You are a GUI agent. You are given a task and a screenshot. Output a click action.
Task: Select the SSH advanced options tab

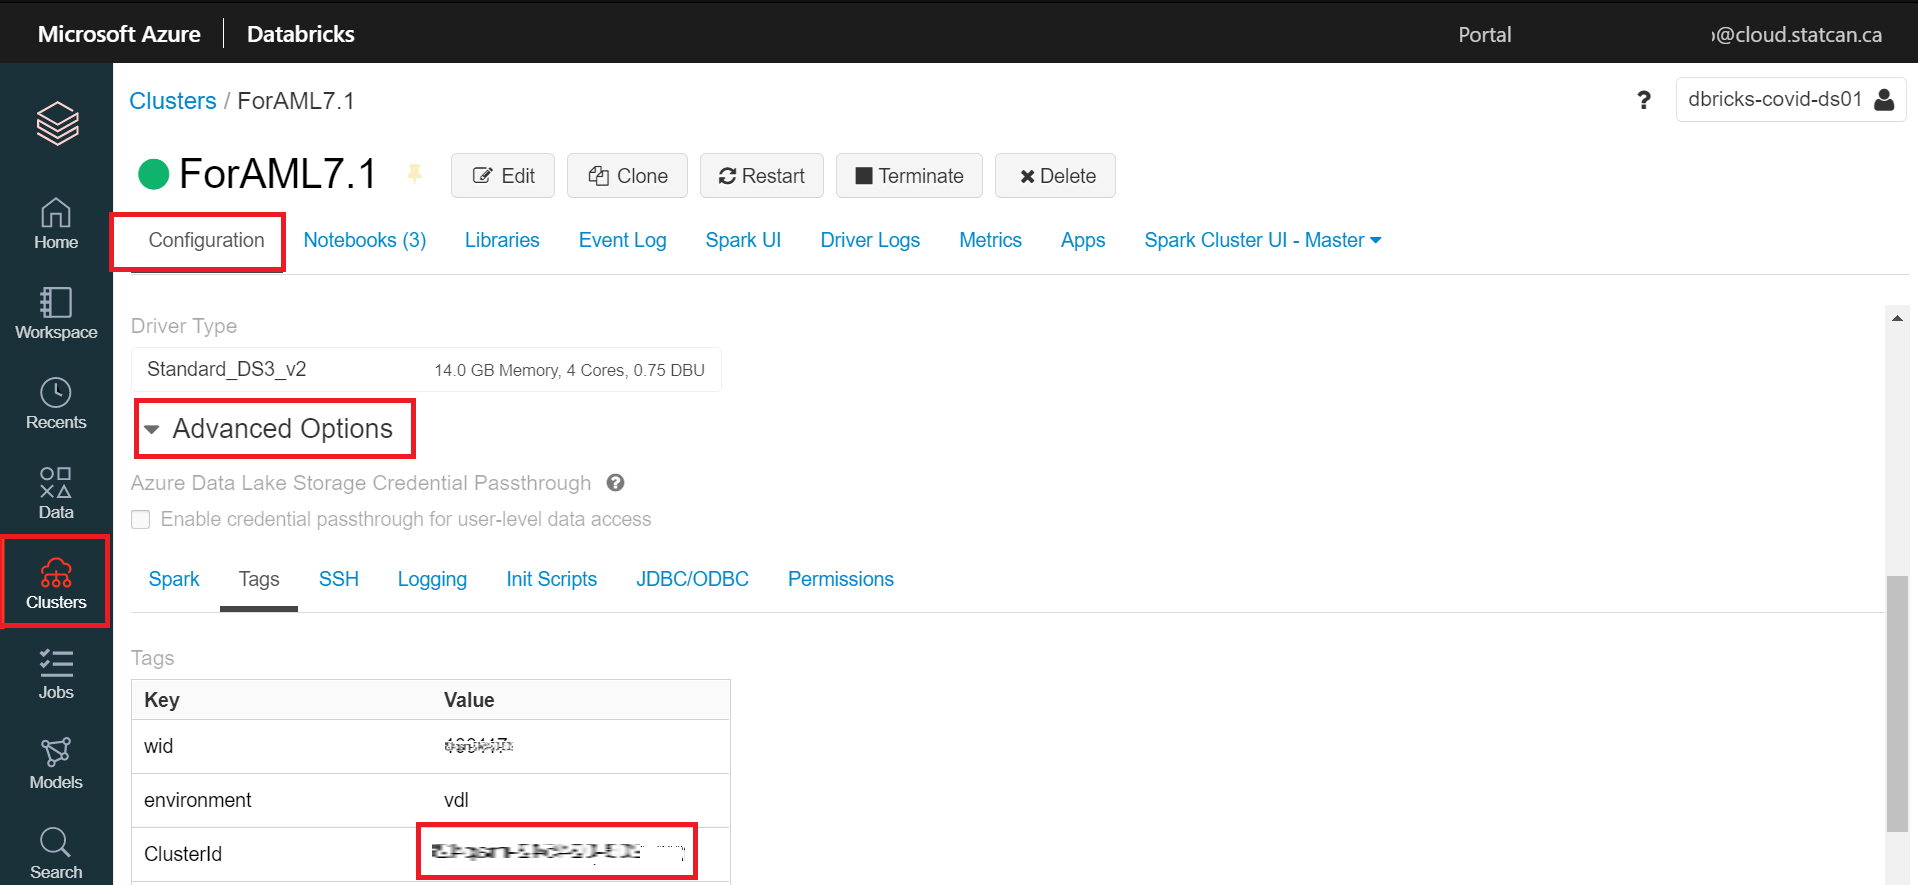click(339, 579)
